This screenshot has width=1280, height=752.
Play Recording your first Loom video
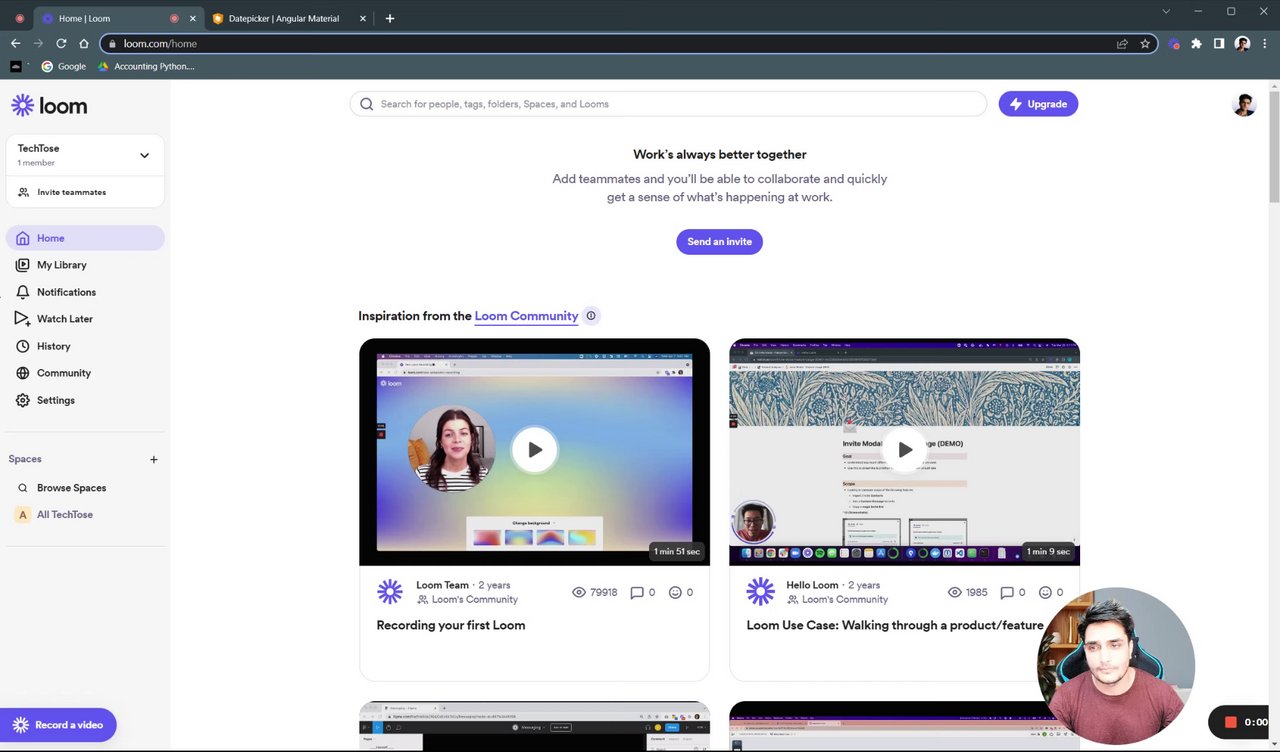[x=535, y=450]
